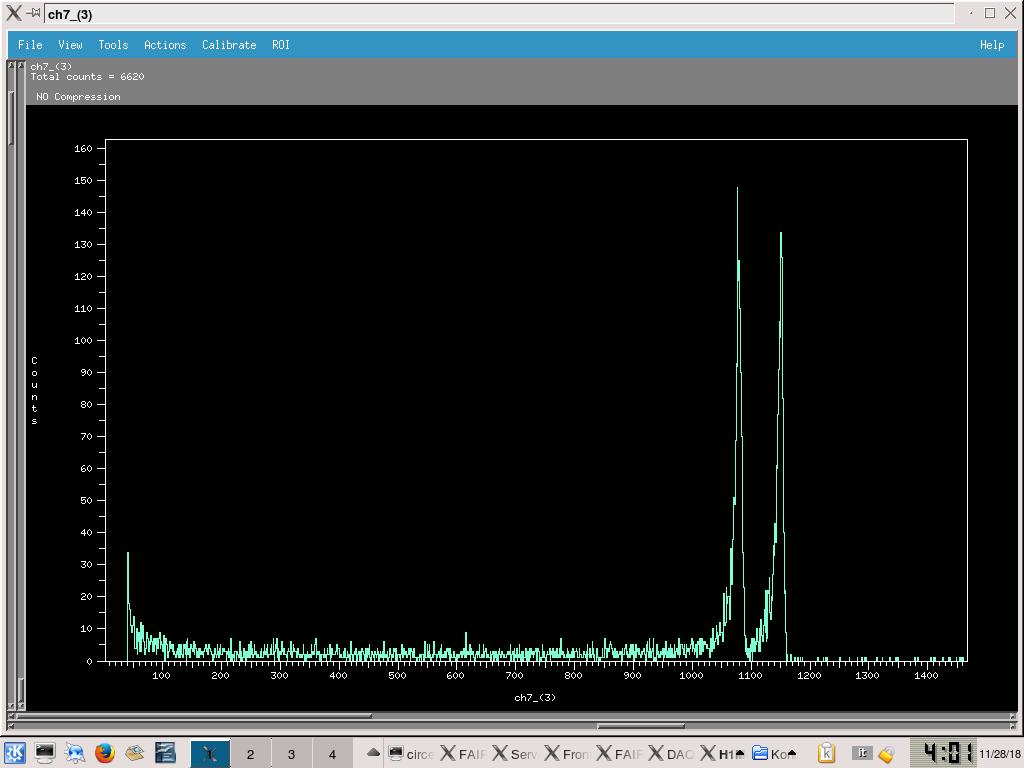
Task: Open Firefox browser from the panel
Action: point(105,753)
